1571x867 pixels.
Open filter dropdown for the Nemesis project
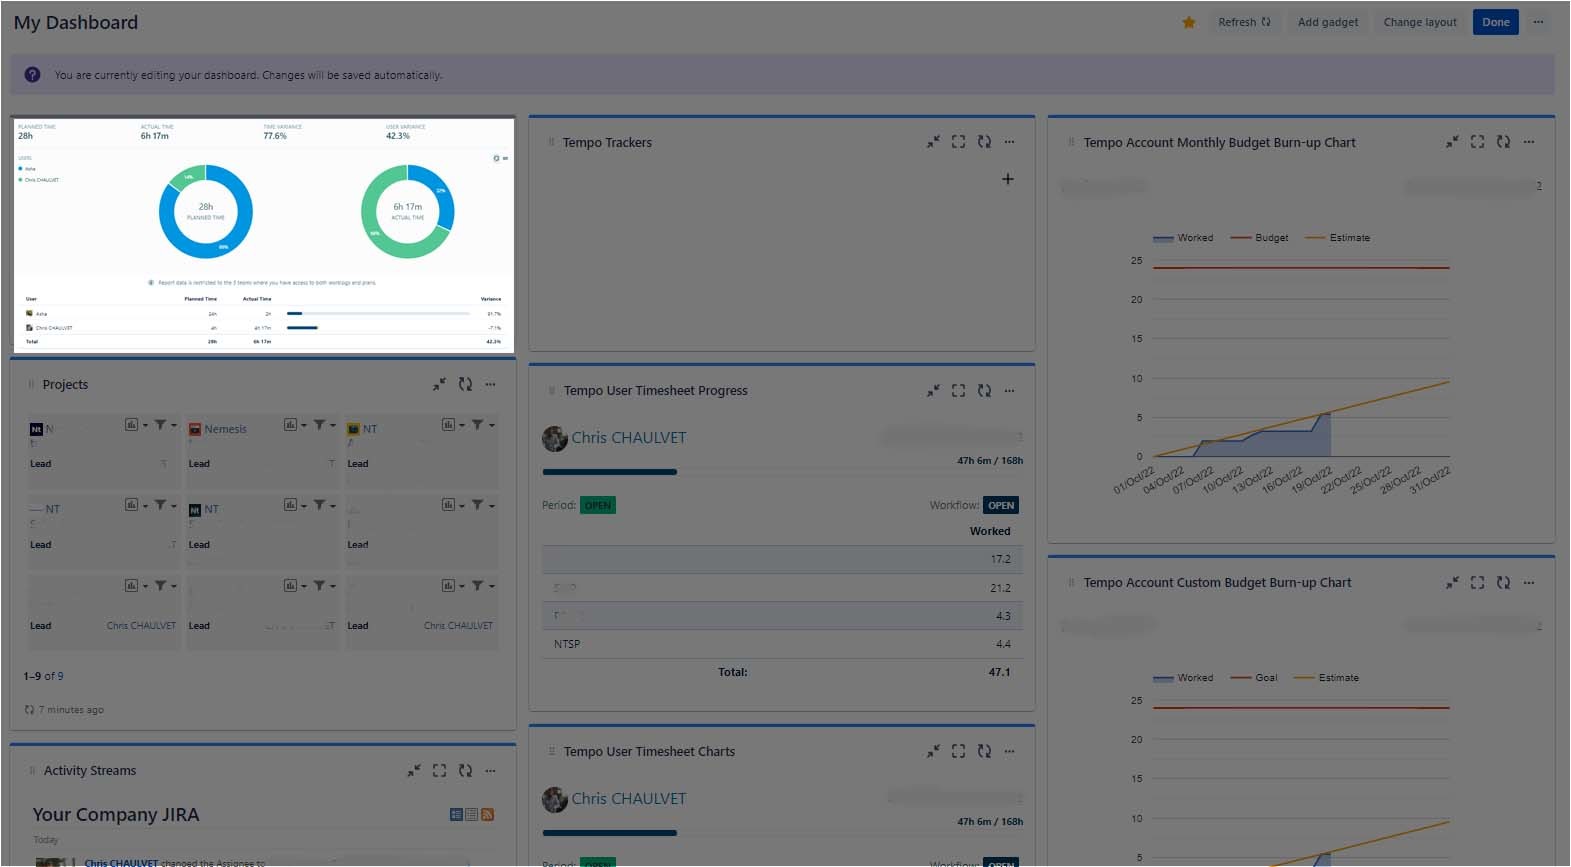click(x=323, y=425)
